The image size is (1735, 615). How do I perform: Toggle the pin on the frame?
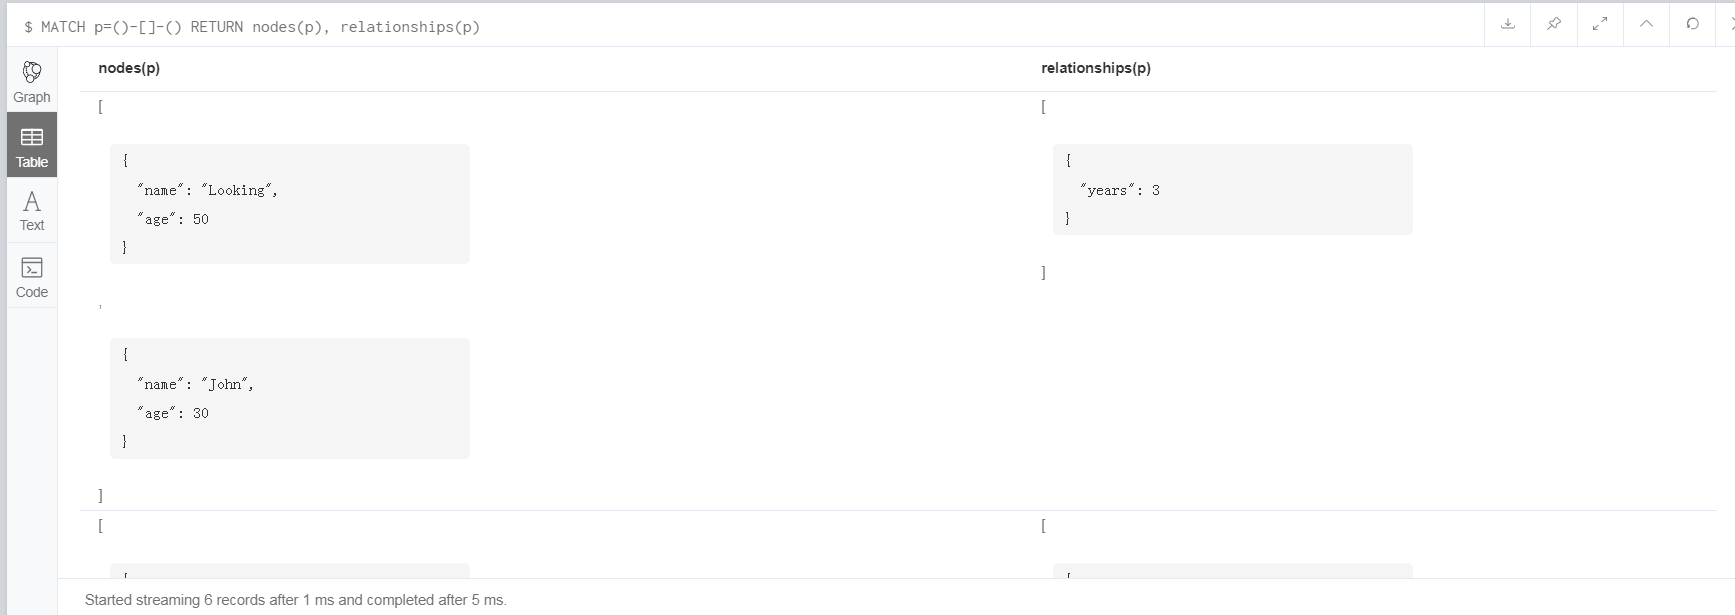[x=1553, y=24]
